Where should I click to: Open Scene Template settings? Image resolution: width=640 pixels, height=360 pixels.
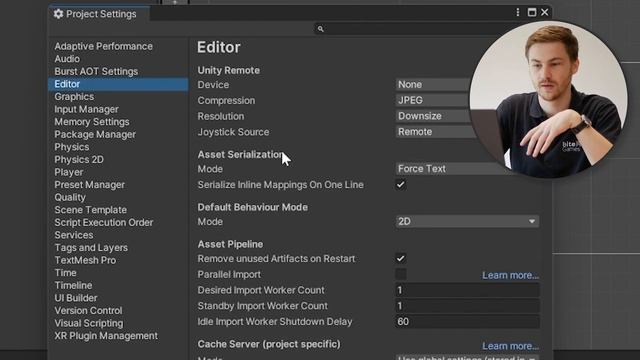(x=91, y=210)
